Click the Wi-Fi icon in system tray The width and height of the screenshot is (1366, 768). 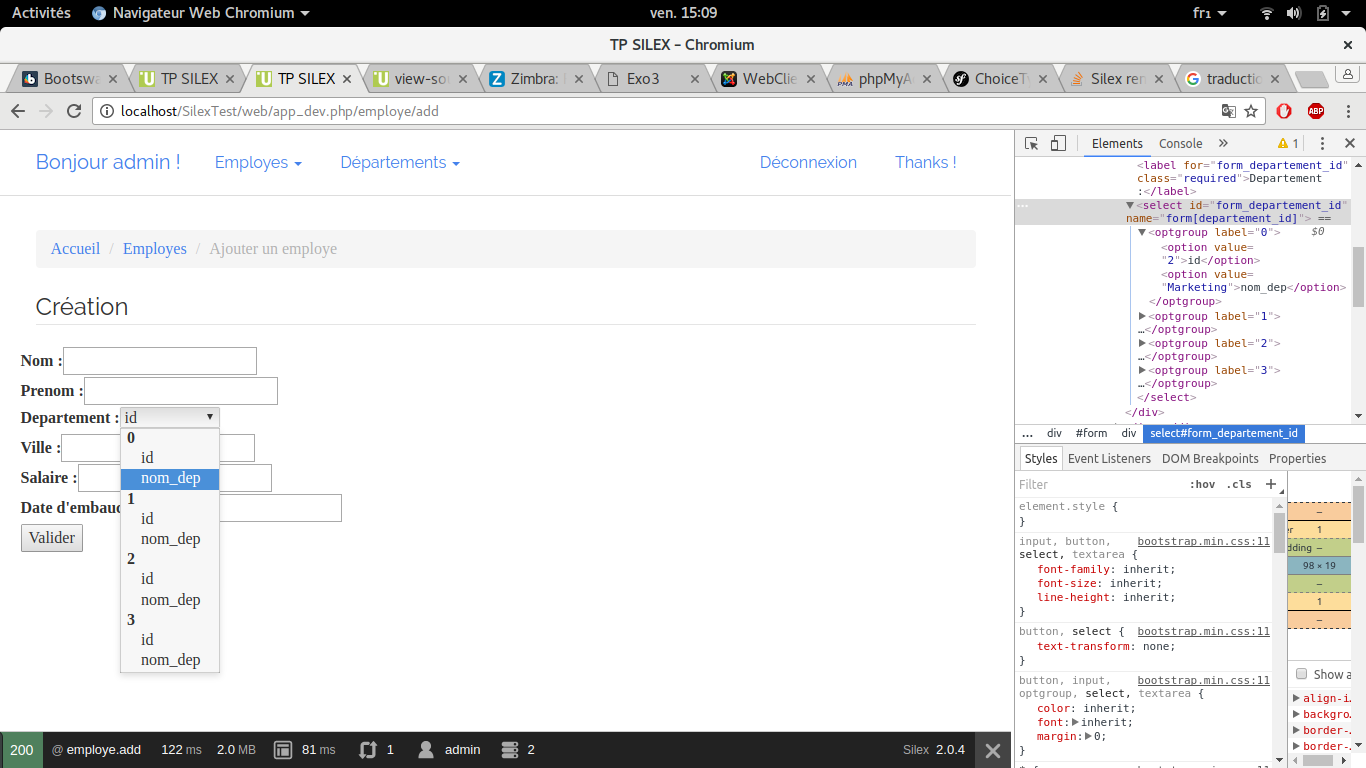[x=1267, y=13]
